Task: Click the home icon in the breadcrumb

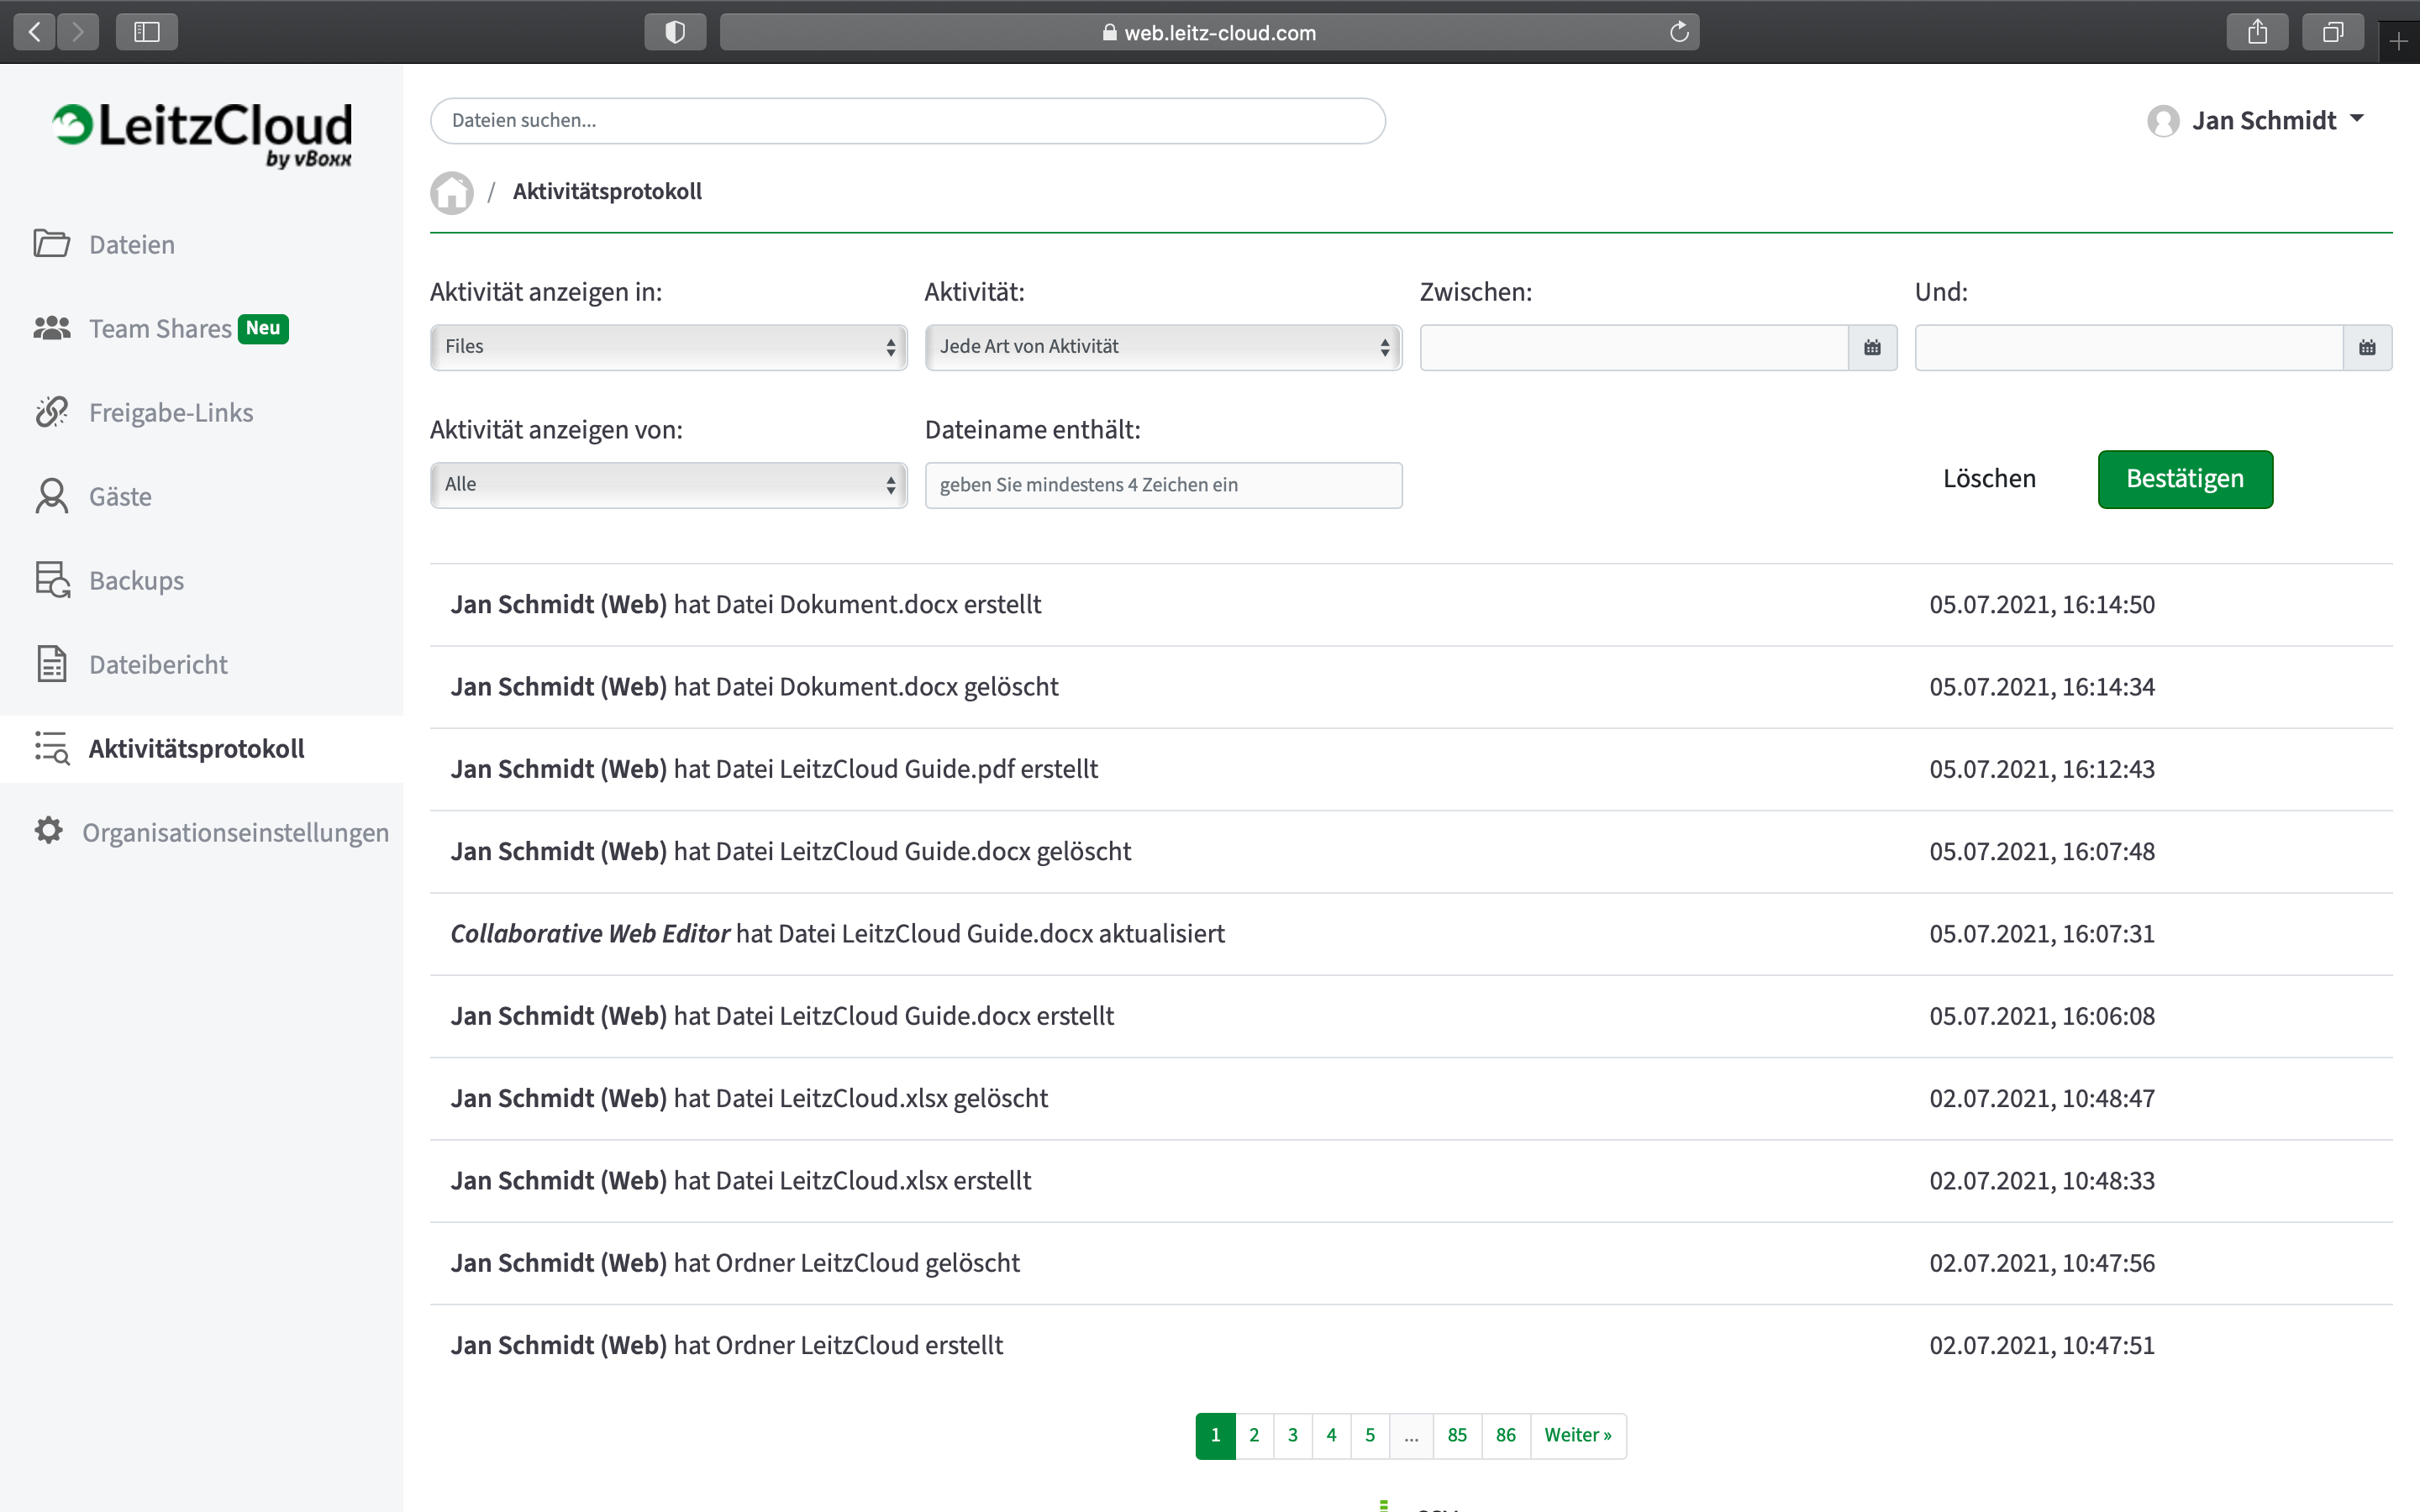Action: [451, 191]
